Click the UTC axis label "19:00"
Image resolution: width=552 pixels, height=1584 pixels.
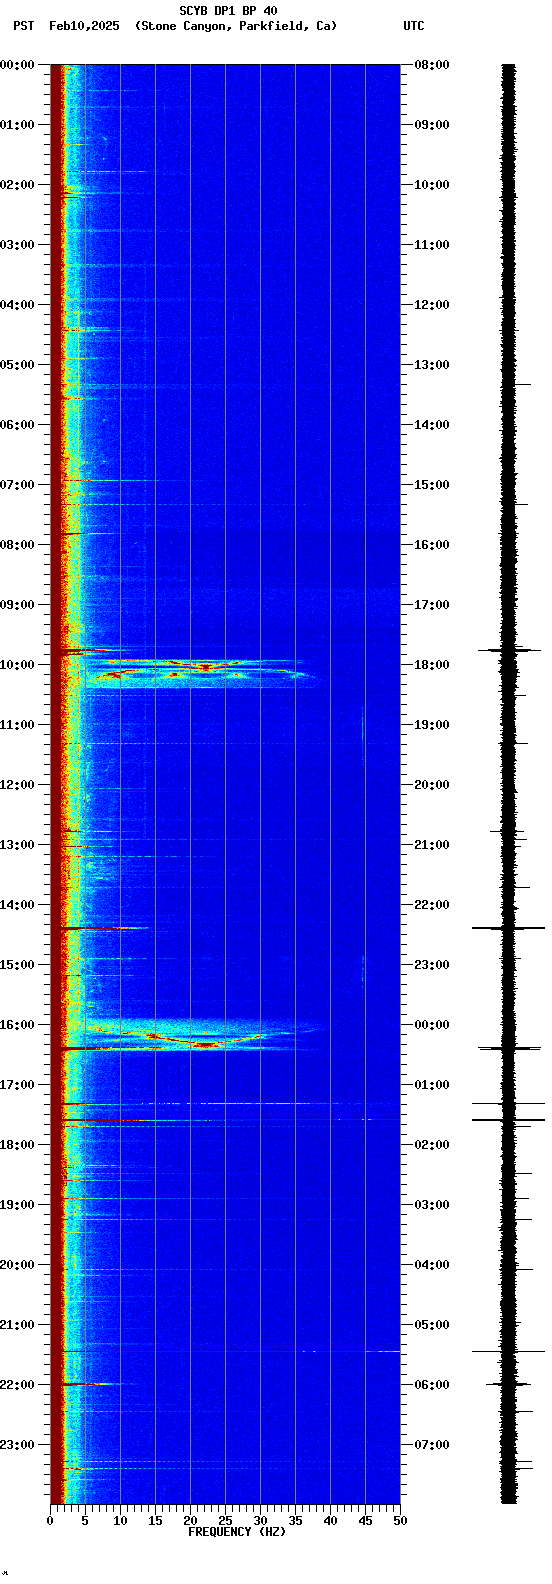pyautogui.click(x=432, y=725)
